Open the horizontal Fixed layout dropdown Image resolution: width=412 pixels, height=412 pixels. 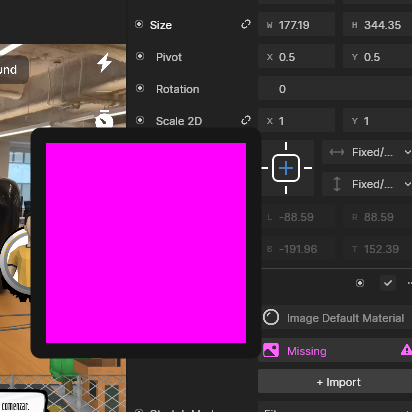click(x=367, y=152)
